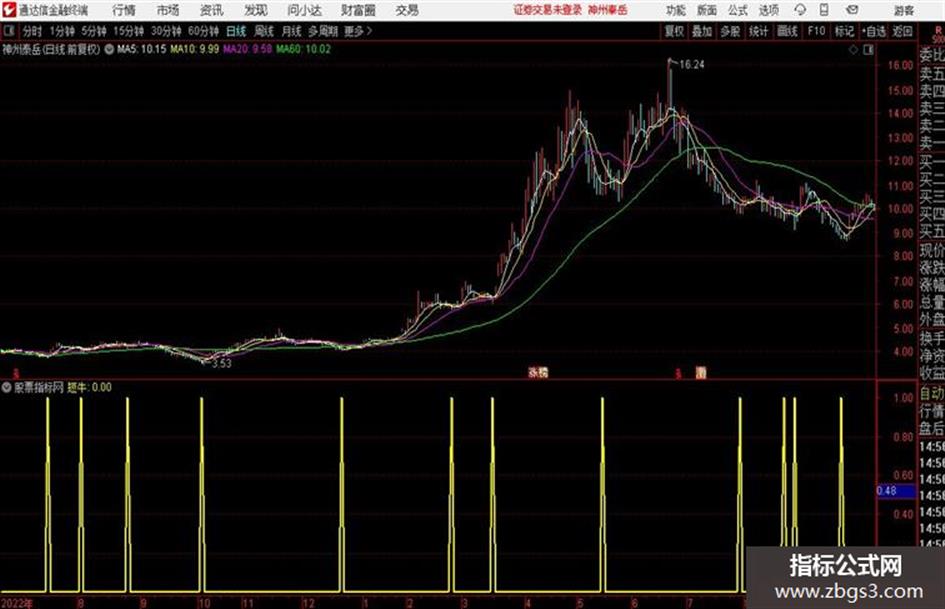
Task: Toggle the side panel icon at chart top right
Action: (x=868, y=50)
